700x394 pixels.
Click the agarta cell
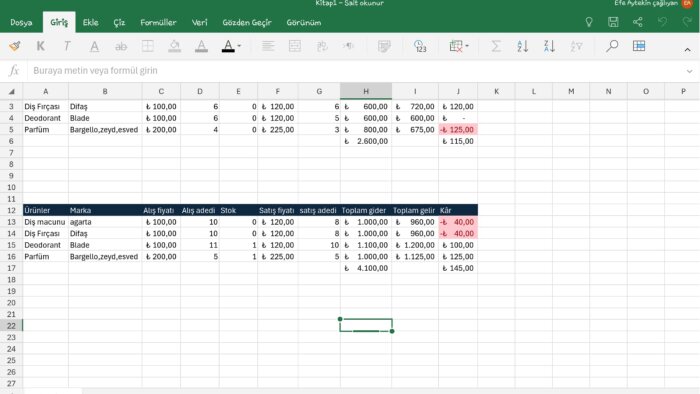105,222
